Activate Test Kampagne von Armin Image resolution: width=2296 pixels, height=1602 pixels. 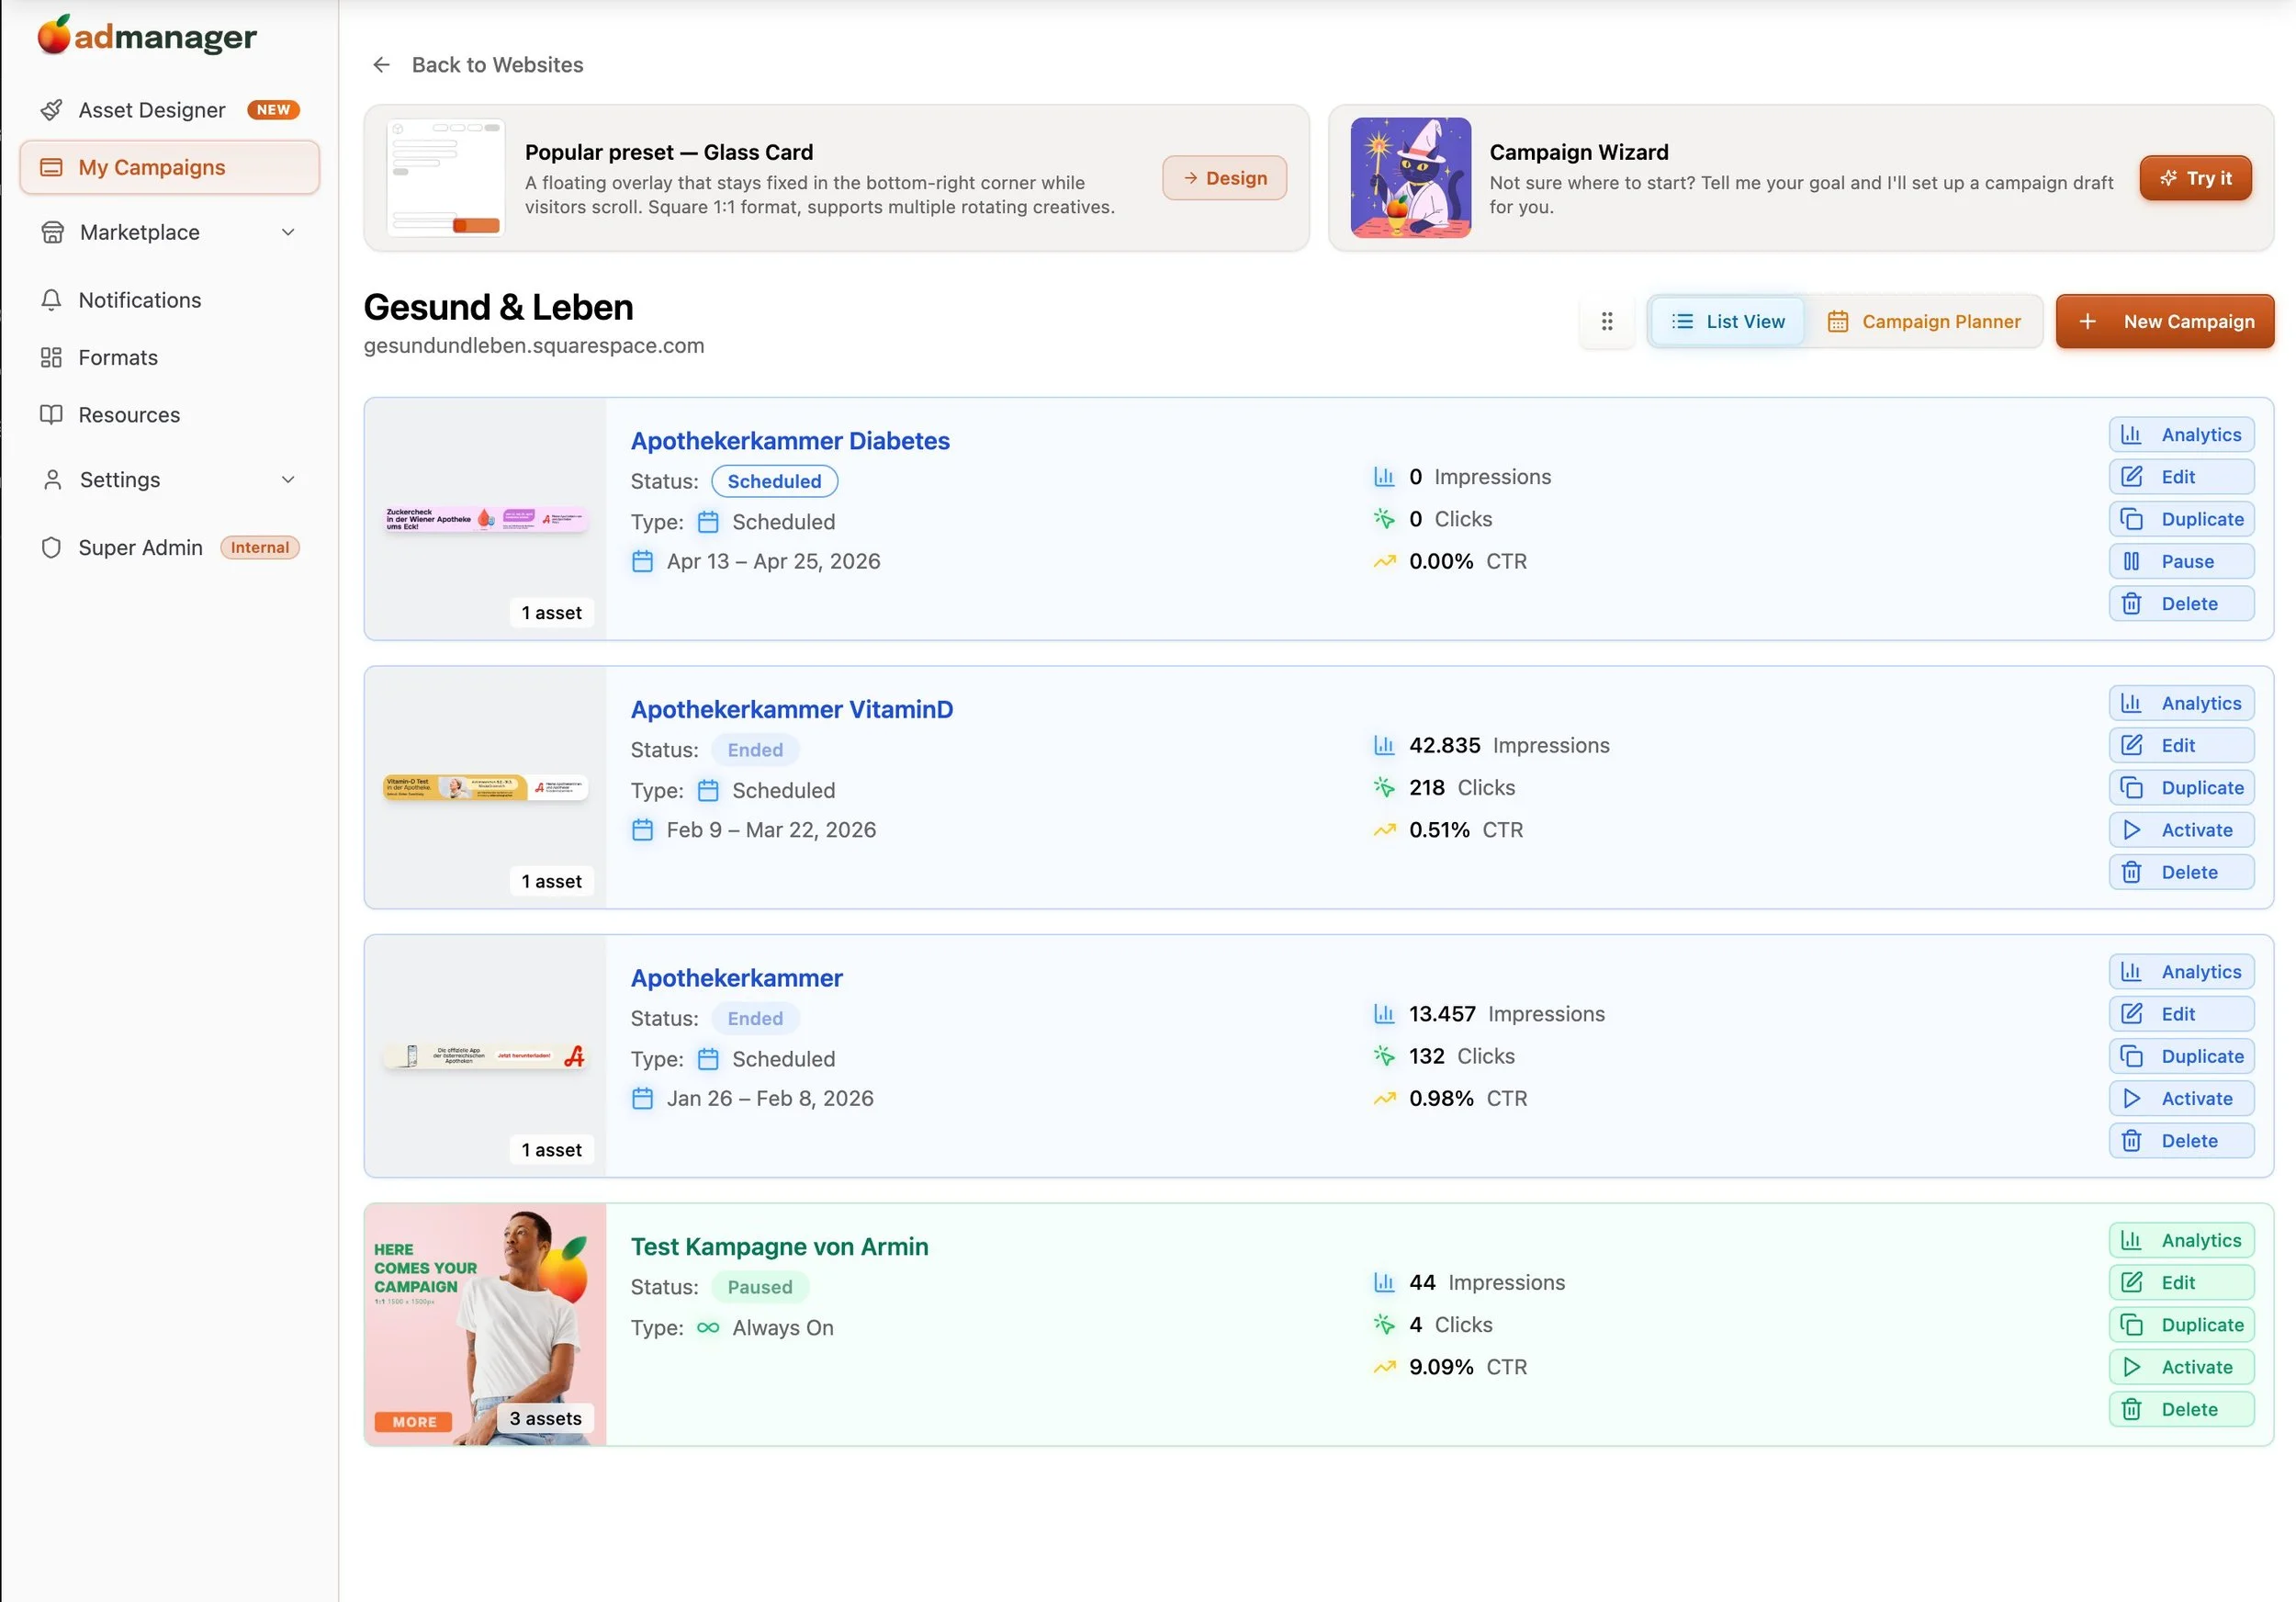(2181, 1367)
